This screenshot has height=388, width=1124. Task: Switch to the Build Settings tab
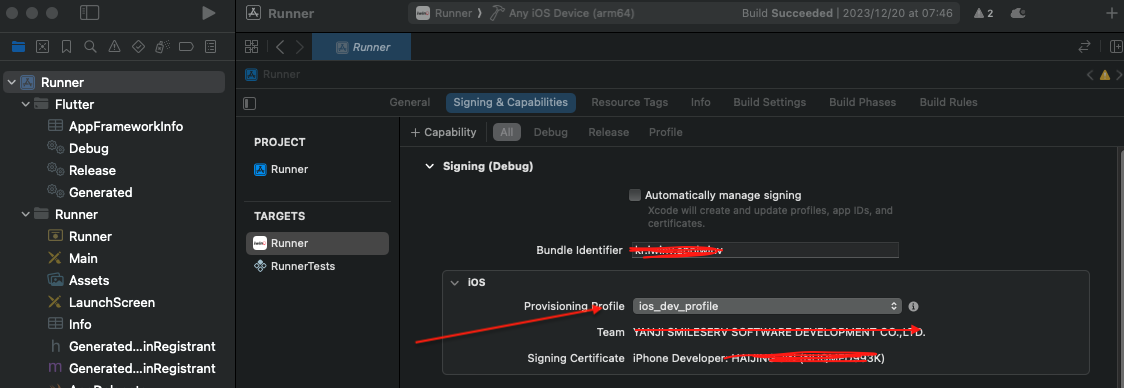tap(769, 103)
